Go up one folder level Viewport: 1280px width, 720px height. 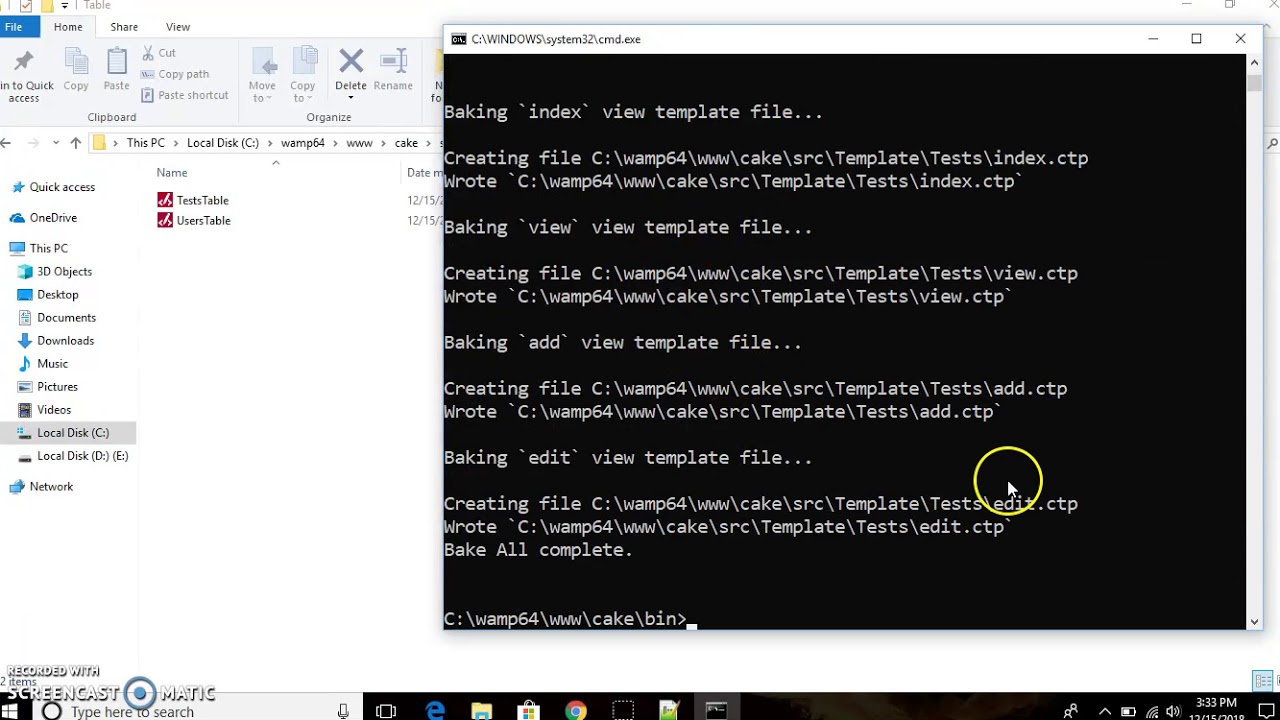click(x=76, y=143)
